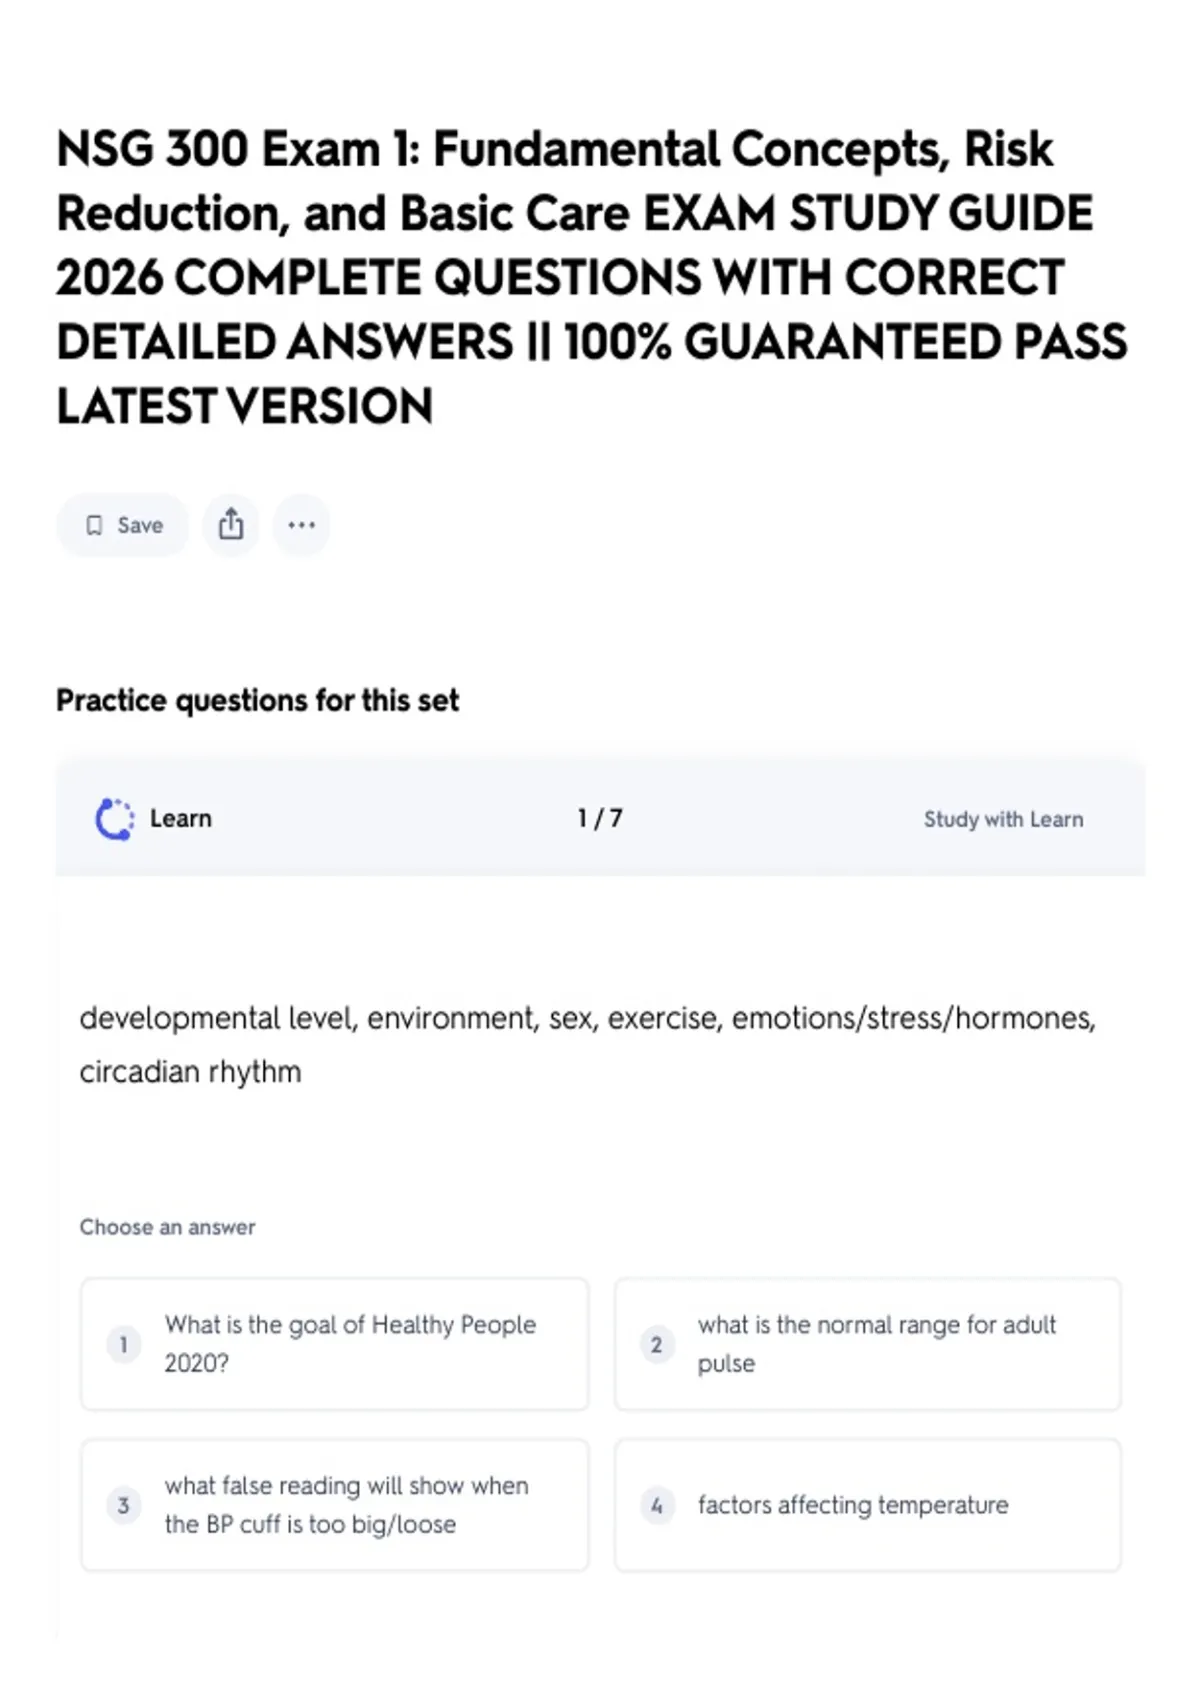Click the Practice questions for this set heading
The image size is (1200, 1700).
(x=258, y=700)
